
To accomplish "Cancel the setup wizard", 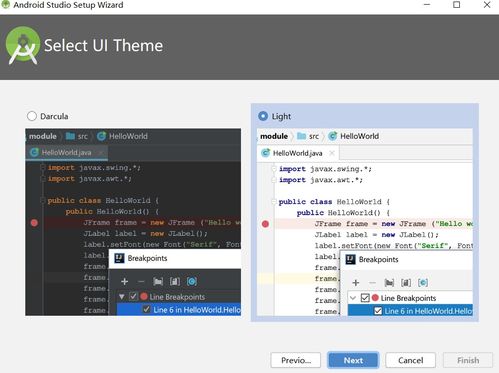I will pos(410,360).
